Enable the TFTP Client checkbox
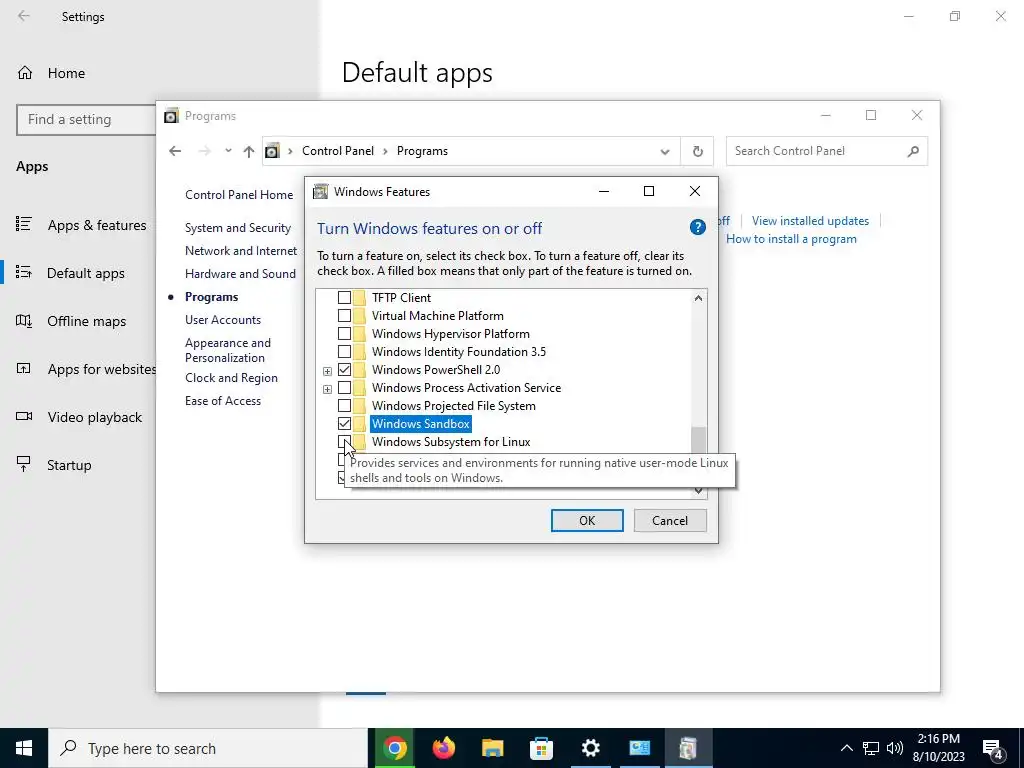1024x768 pixels. pos(344,298)
